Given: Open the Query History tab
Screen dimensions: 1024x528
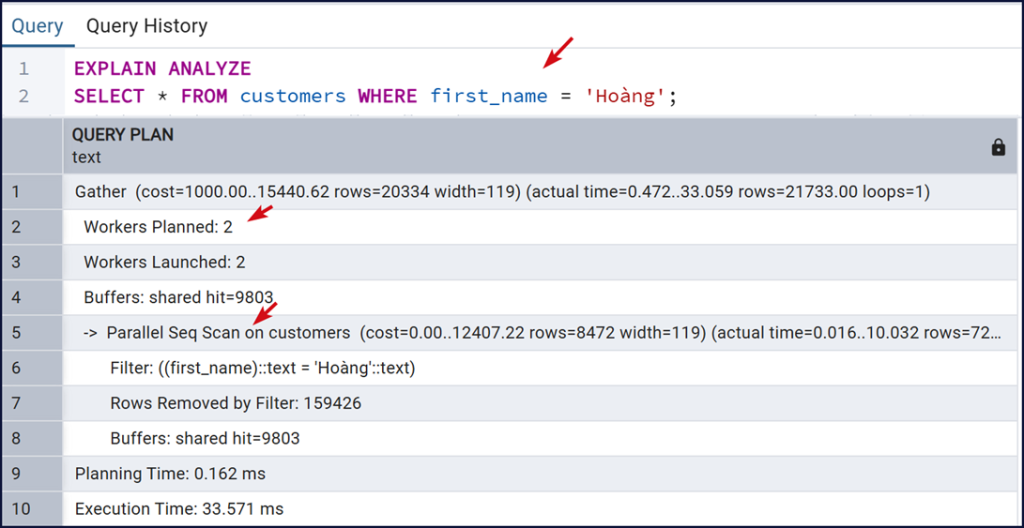Looking at the screenshot, I should tap(146, 26).
